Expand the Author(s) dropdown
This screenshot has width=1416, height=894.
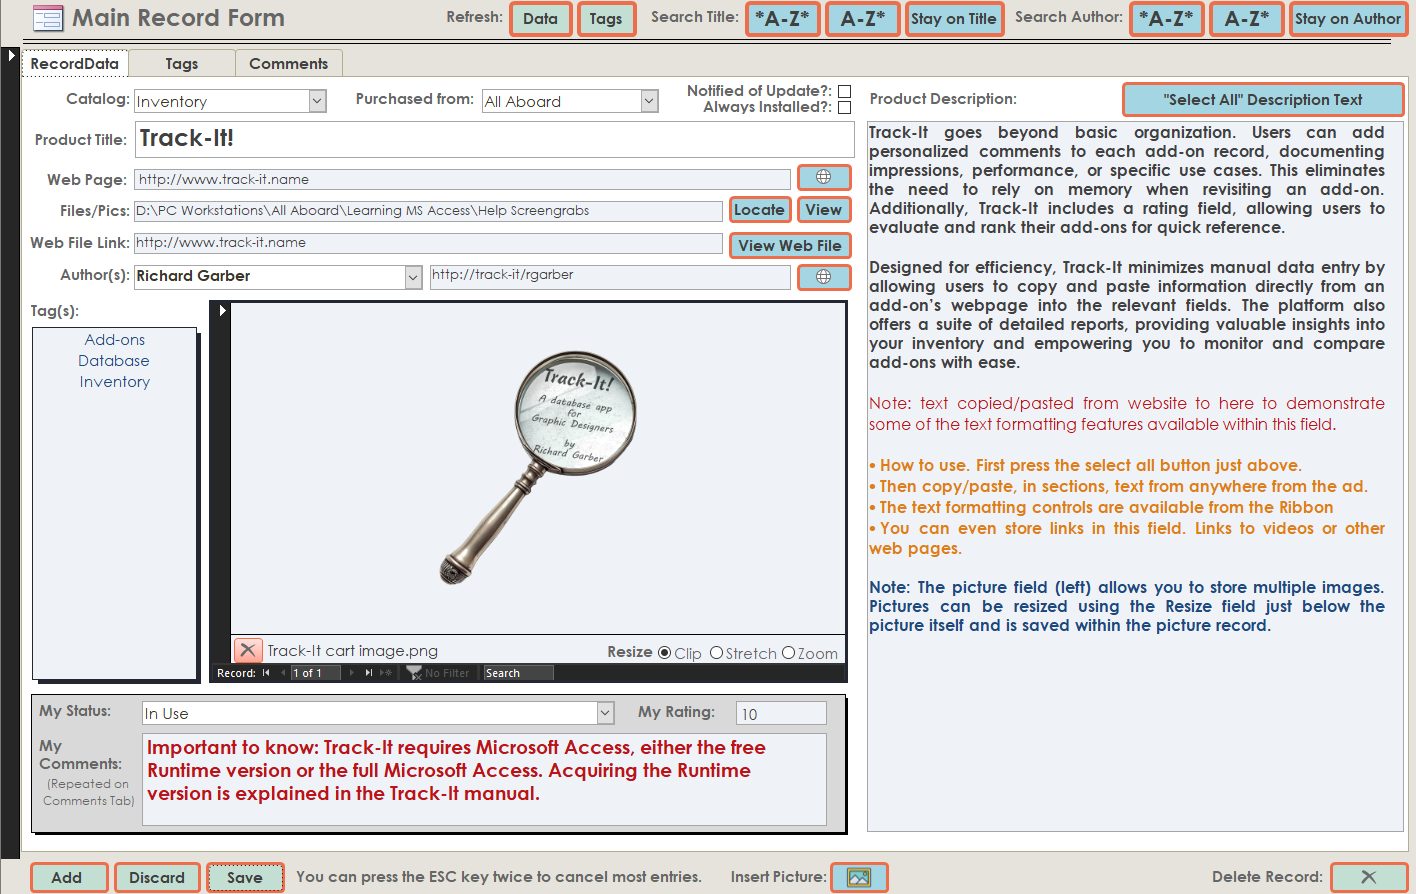pos(413,277)
